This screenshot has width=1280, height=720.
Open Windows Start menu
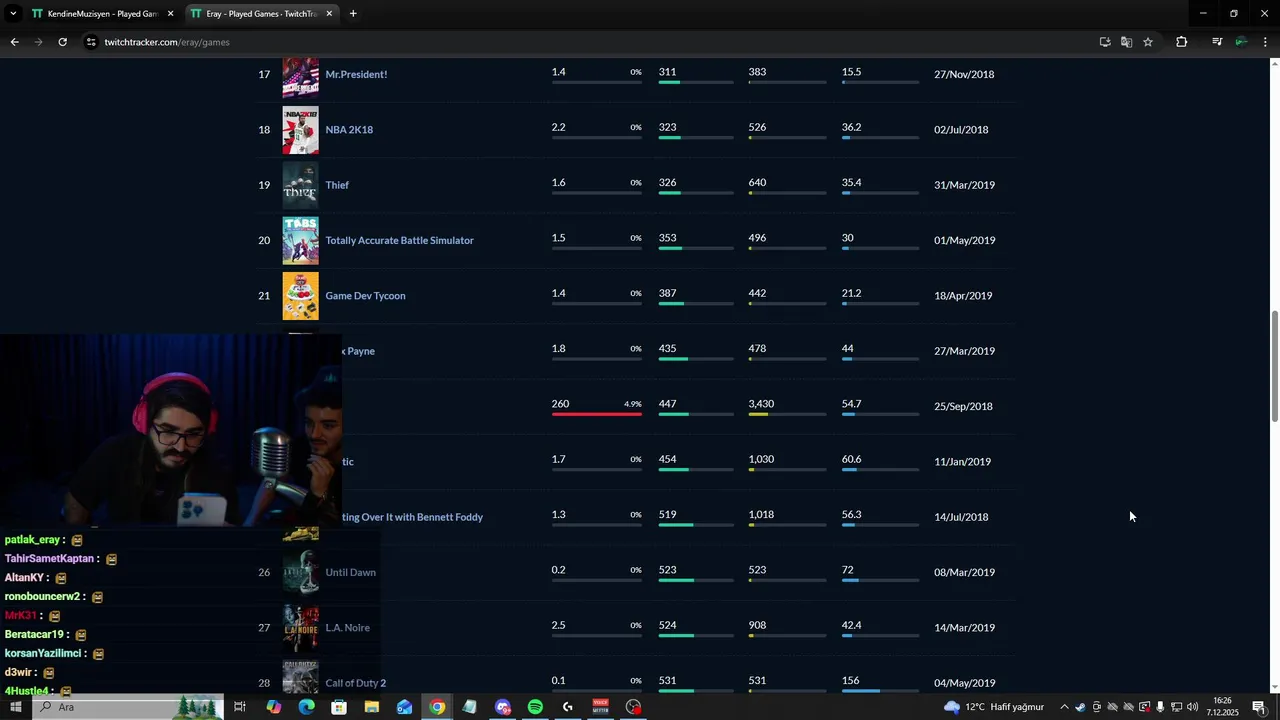pos(15,707)
